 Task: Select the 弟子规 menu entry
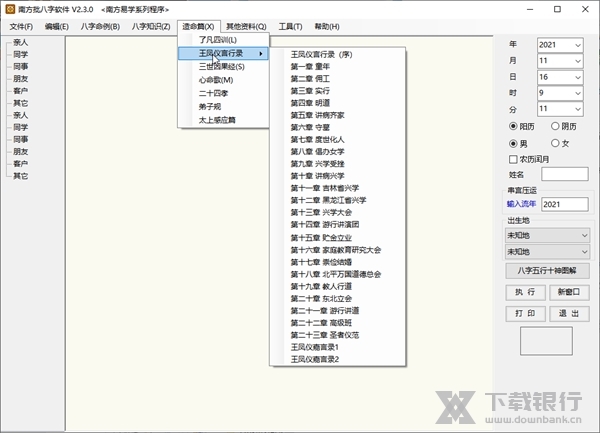[223, 107]
